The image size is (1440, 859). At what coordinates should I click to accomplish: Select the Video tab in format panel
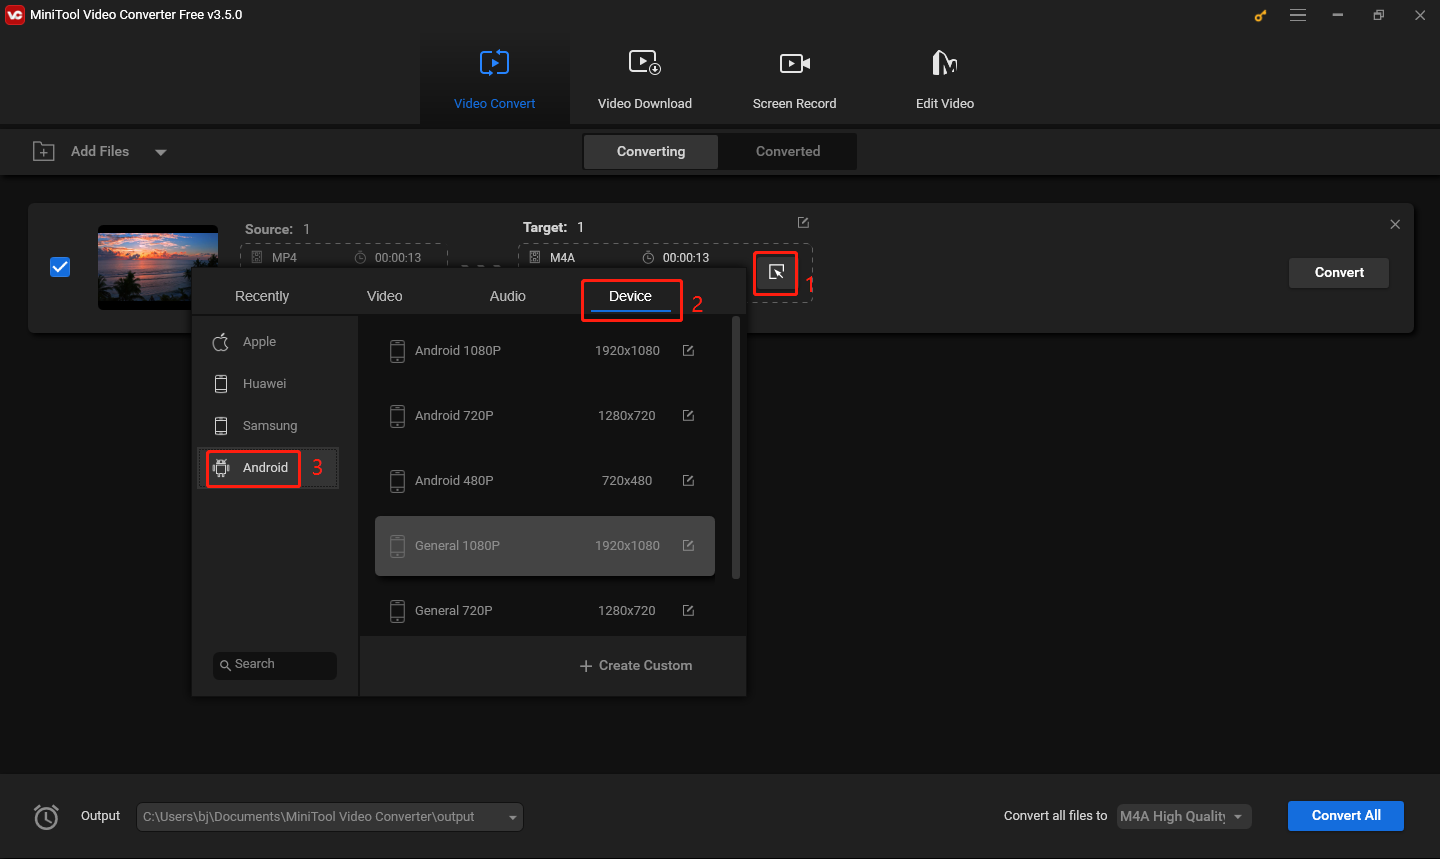pyautogui.click(x=385, y=296)
